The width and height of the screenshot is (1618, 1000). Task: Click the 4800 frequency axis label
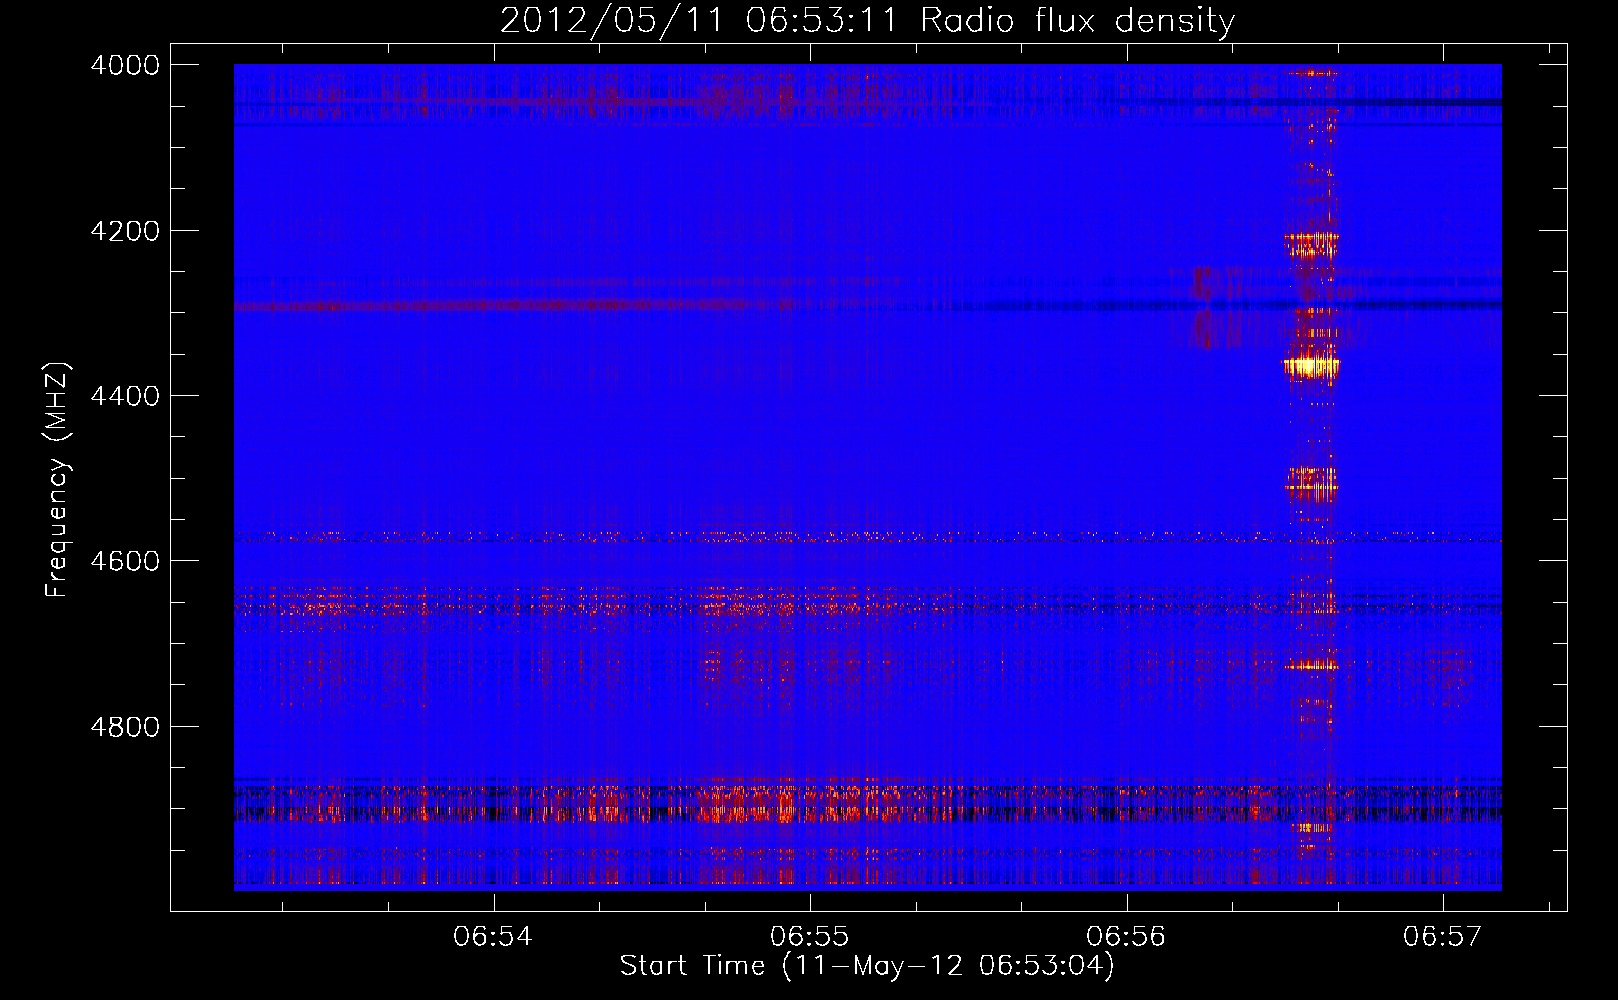pos(125,727)
